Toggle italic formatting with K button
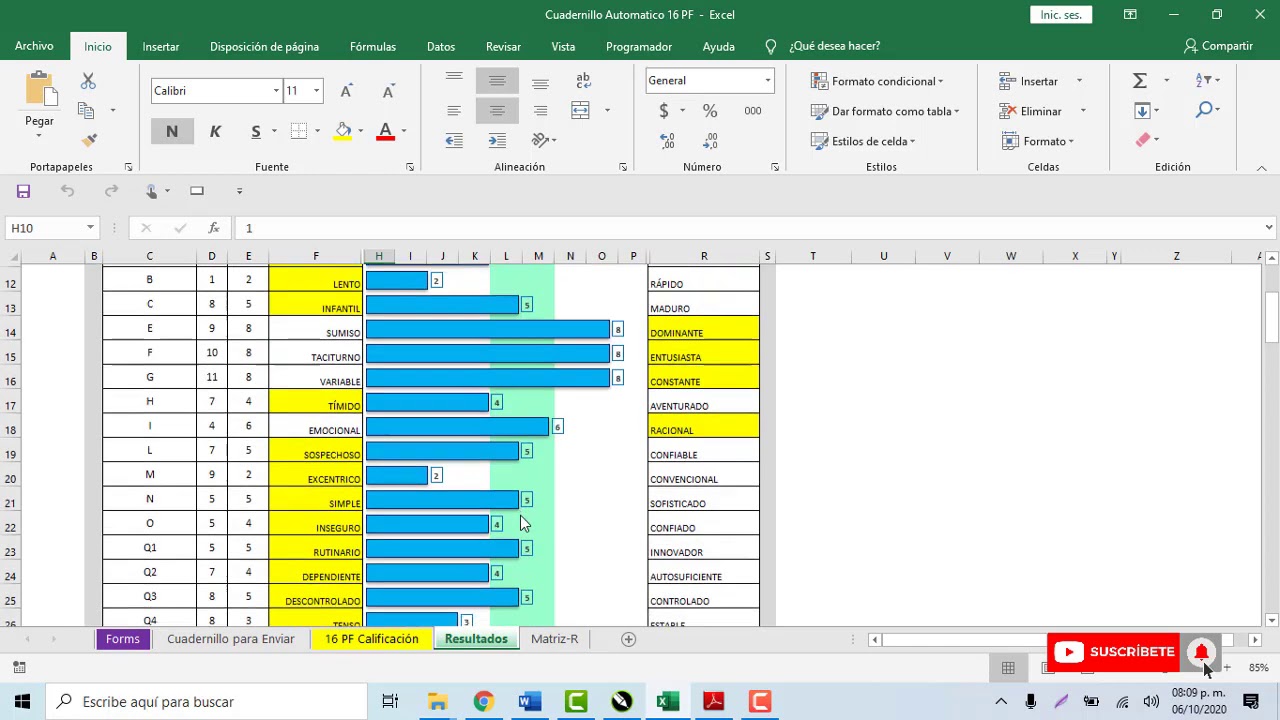1280x720 pixels. (x=215, y=131)
